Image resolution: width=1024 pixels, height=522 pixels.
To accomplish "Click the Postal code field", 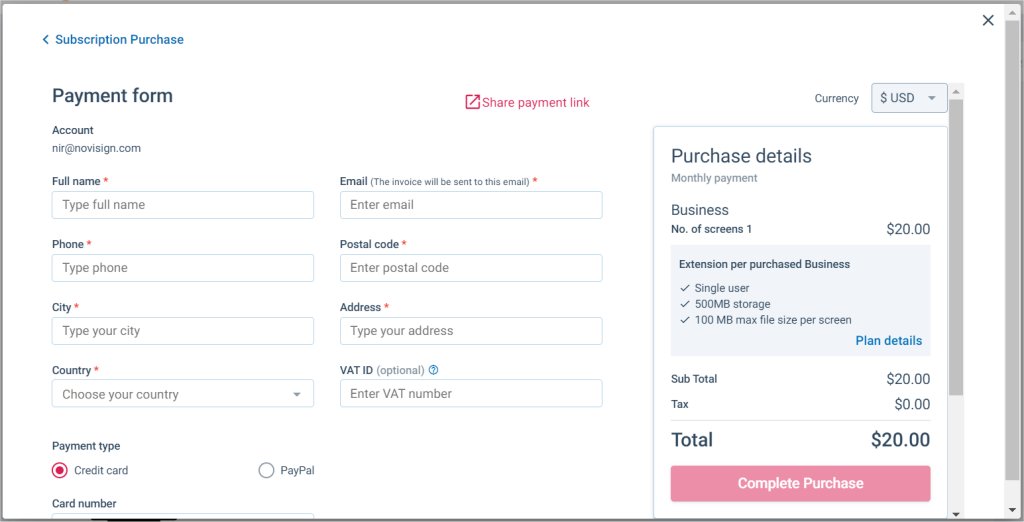I will click(471, 268).
